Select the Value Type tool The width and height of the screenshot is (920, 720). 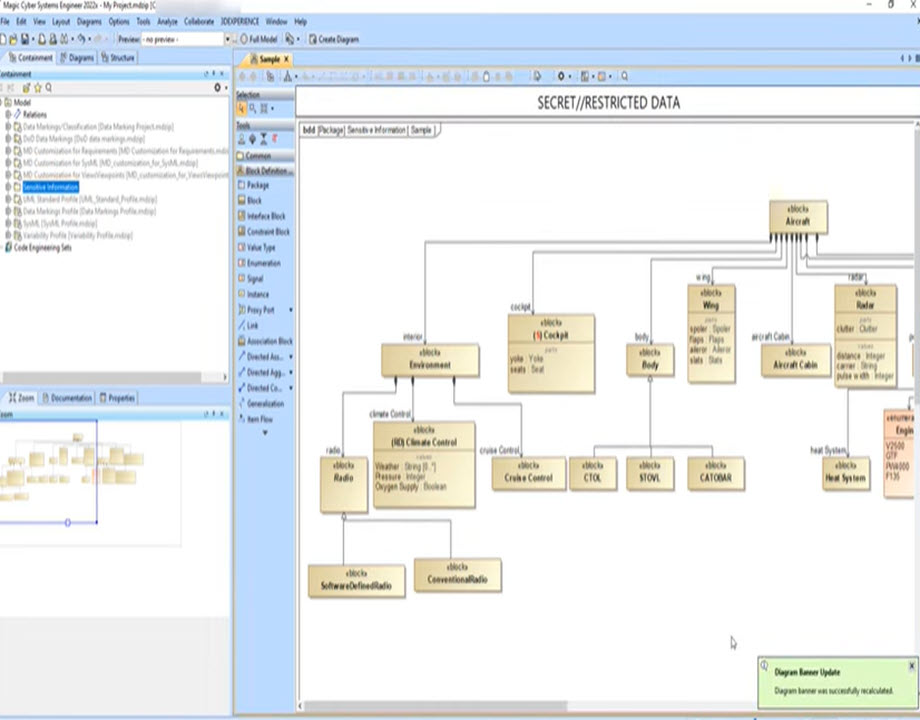click(260, 247)
